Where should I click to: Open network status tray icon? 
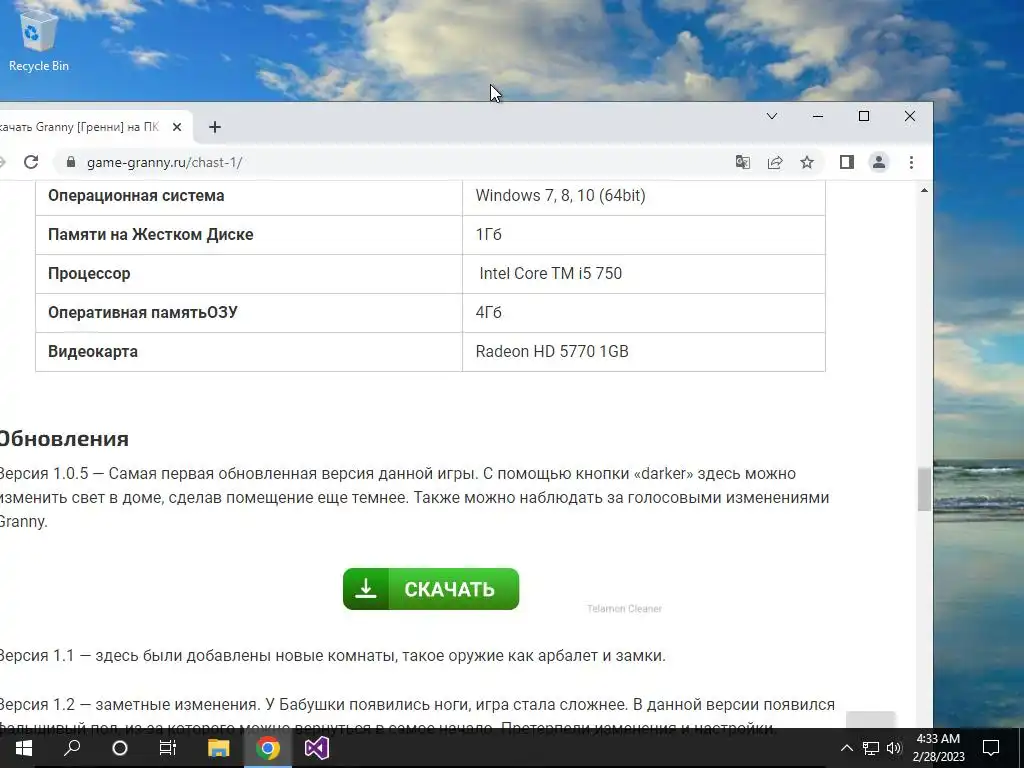871,748
